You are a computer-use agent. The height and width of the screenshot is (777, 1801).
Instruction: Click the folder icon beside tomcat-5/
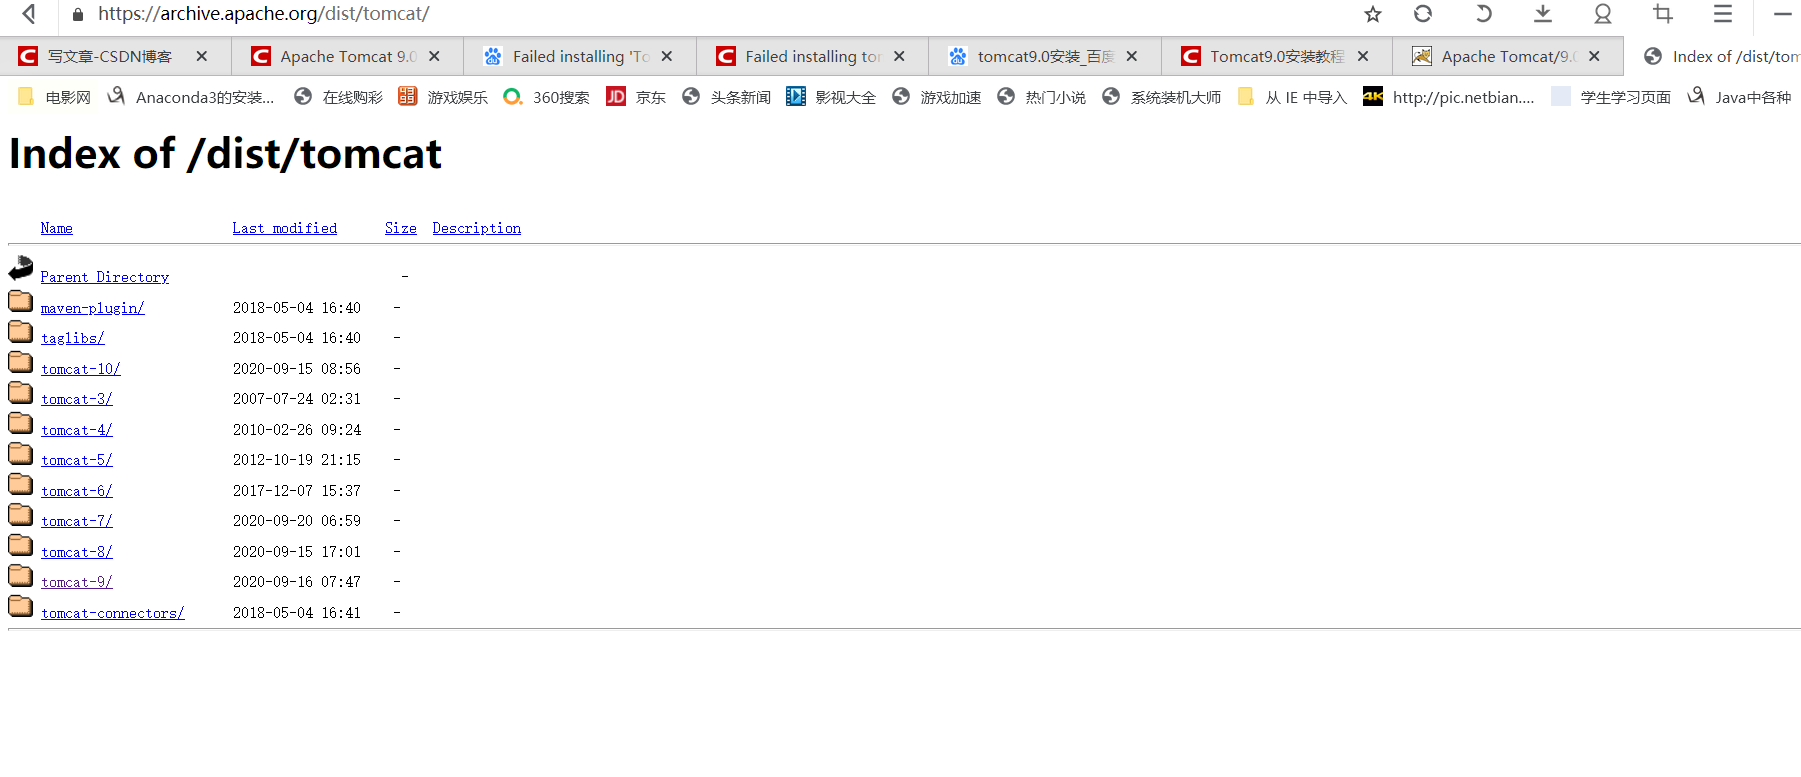coord(21,453)
